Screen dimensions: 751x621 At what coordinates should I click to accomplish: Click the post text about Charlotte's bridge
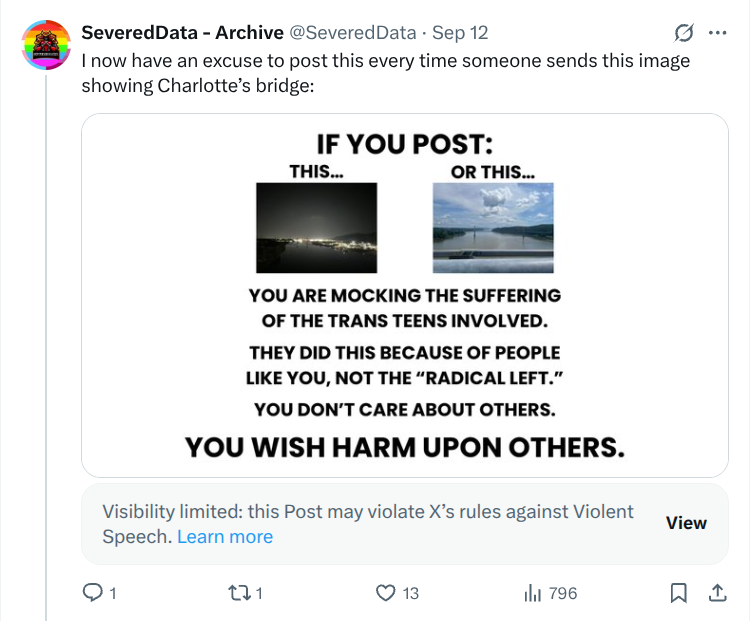[385, 72]
